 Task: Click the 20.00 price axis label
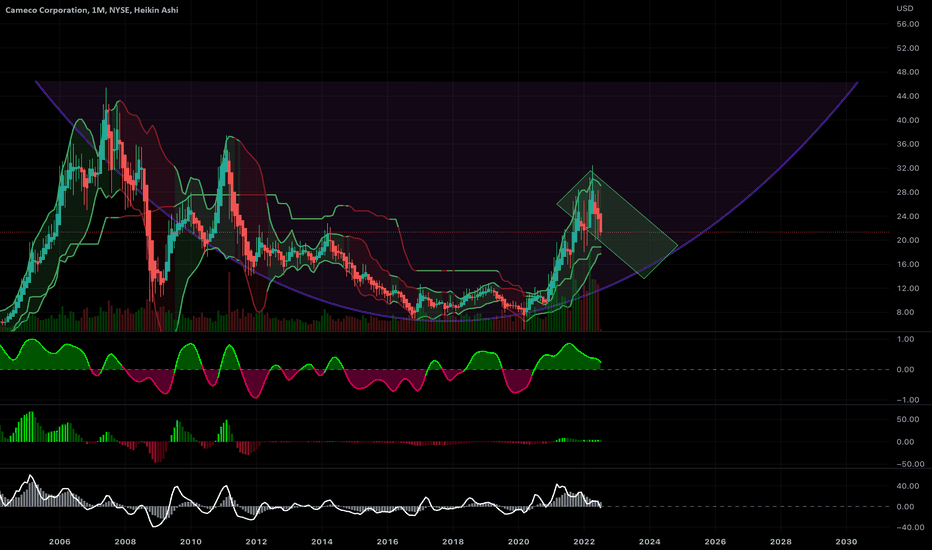pos(908,240)
